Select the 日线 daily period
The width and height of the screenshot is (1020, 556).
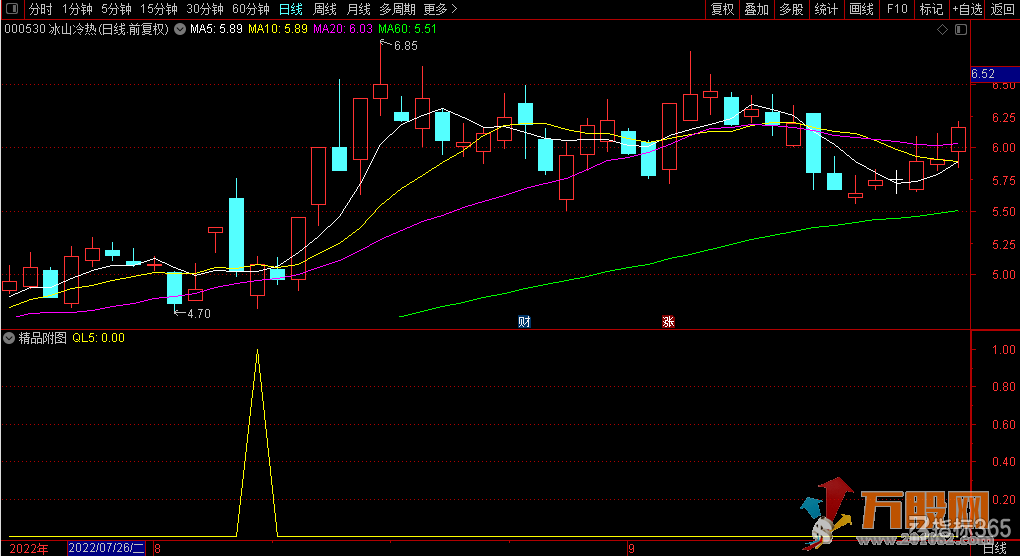291,9
